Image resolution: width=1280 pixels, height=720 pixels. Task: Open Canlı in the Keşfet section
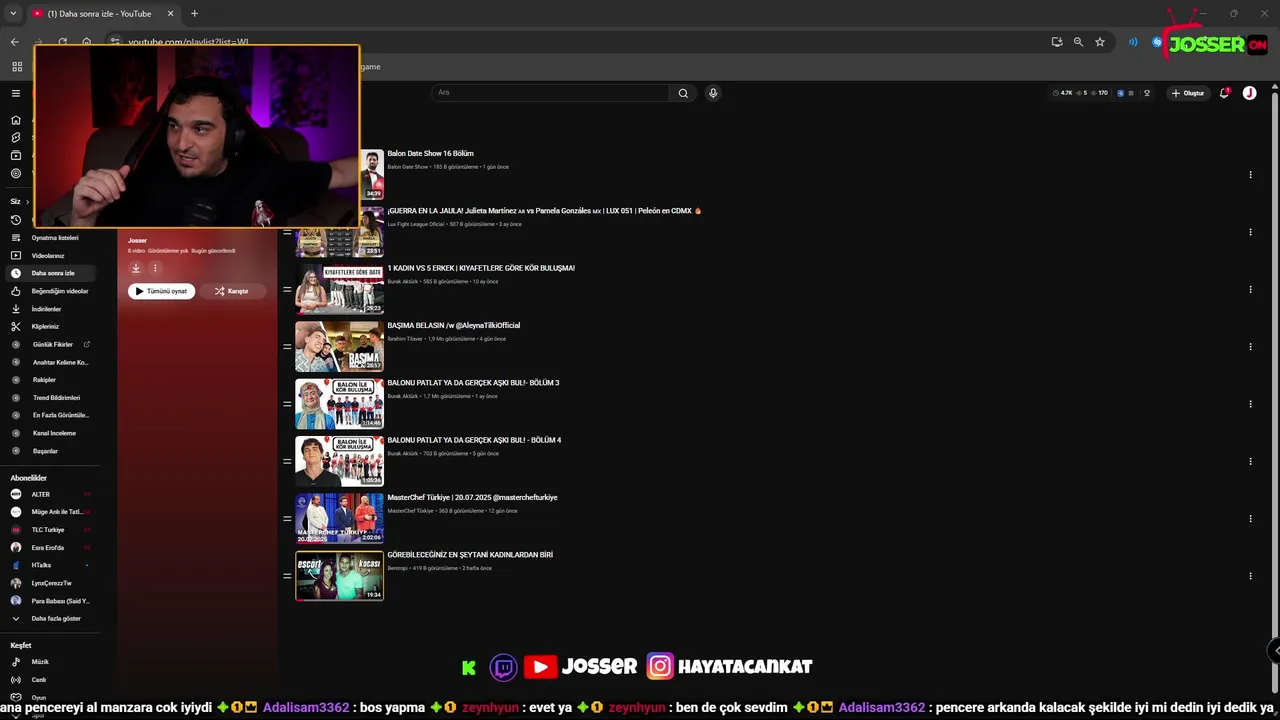39,680
